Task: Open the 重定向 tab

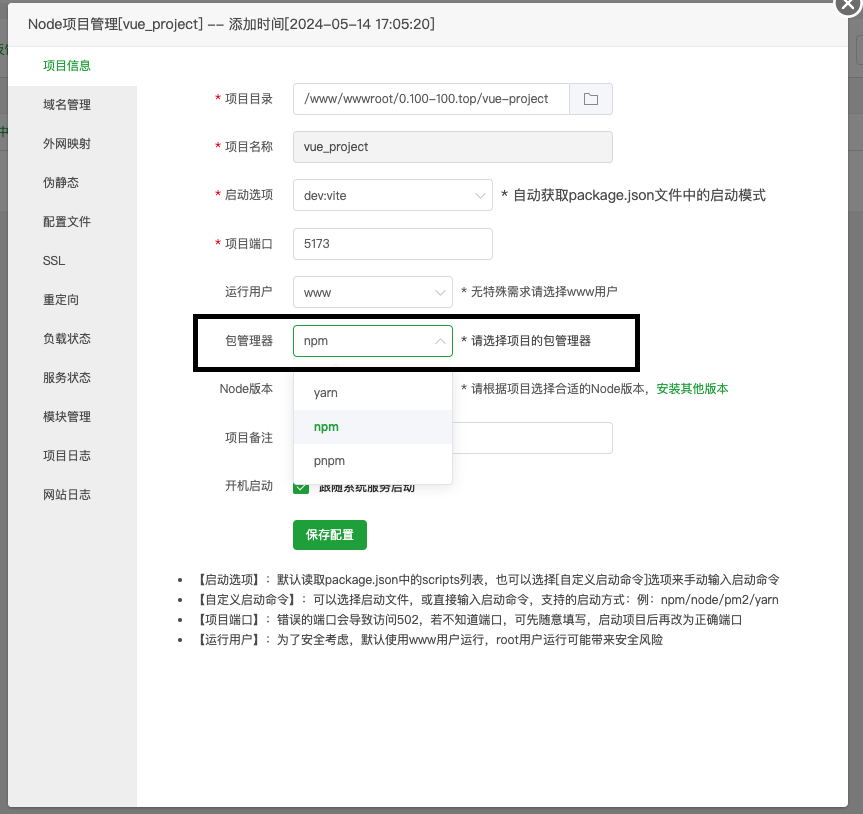Action: pos(72,300)
